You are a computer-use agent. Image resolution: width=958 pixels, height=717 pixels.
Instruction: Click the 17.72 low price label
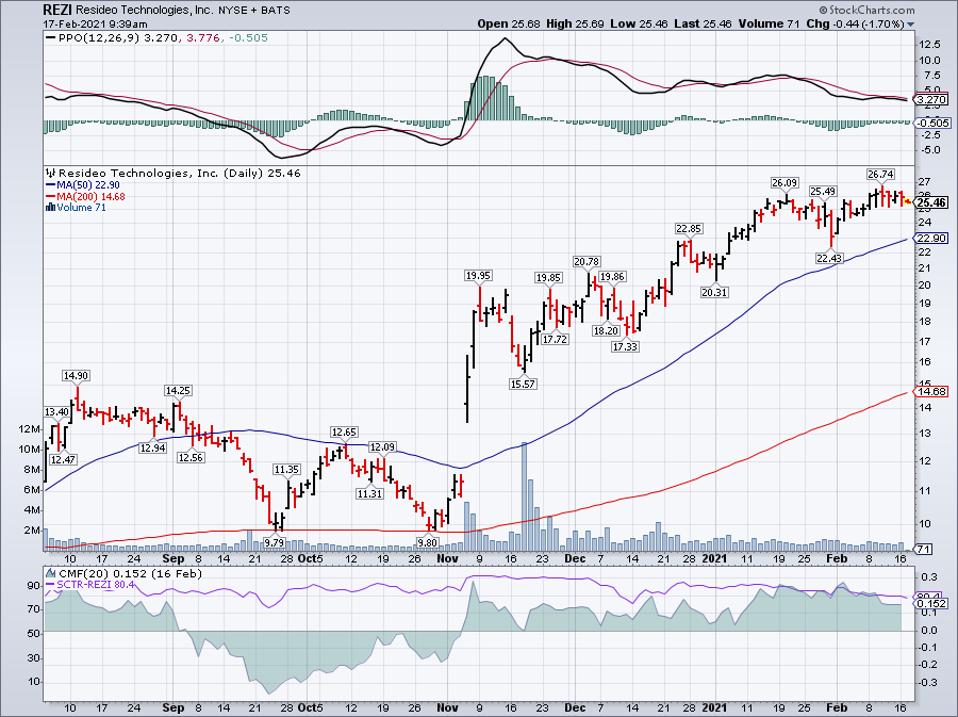coord(555,340)
